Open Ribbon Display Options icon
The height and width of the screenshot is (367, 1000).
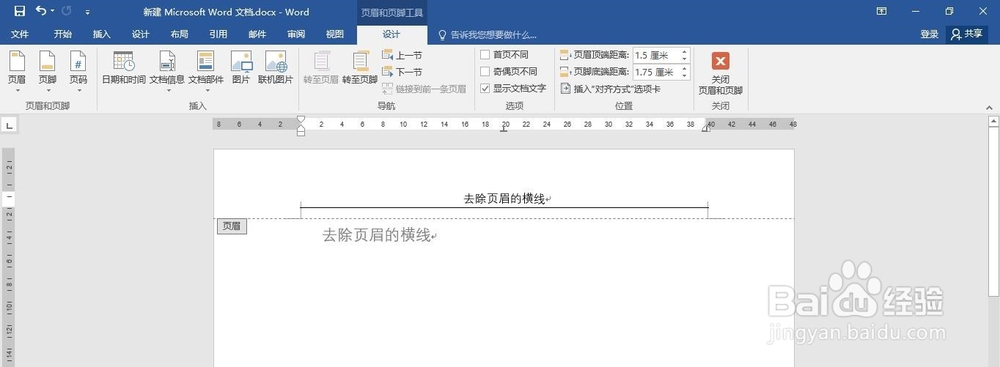(881, 11)
